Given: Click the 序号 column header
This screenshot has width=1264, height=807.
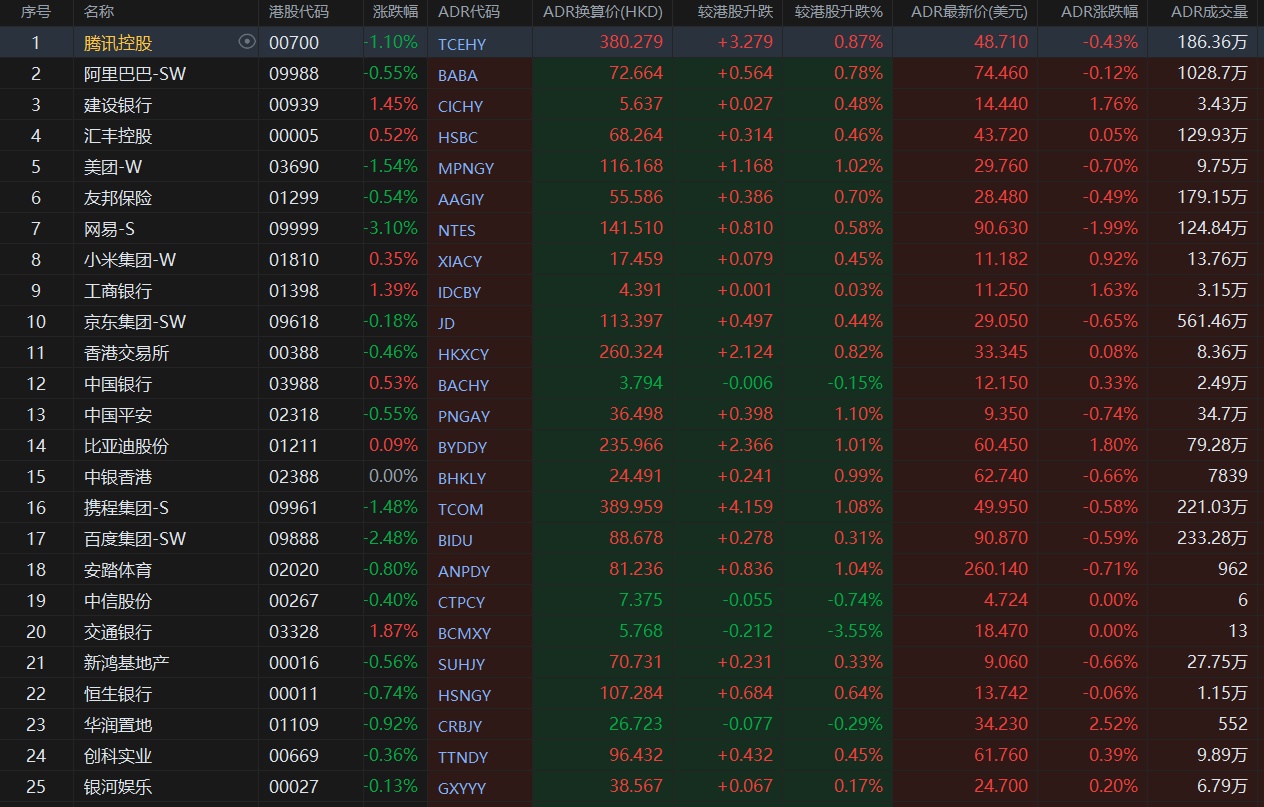Looking at the screenshot, I should coord(35,12).
